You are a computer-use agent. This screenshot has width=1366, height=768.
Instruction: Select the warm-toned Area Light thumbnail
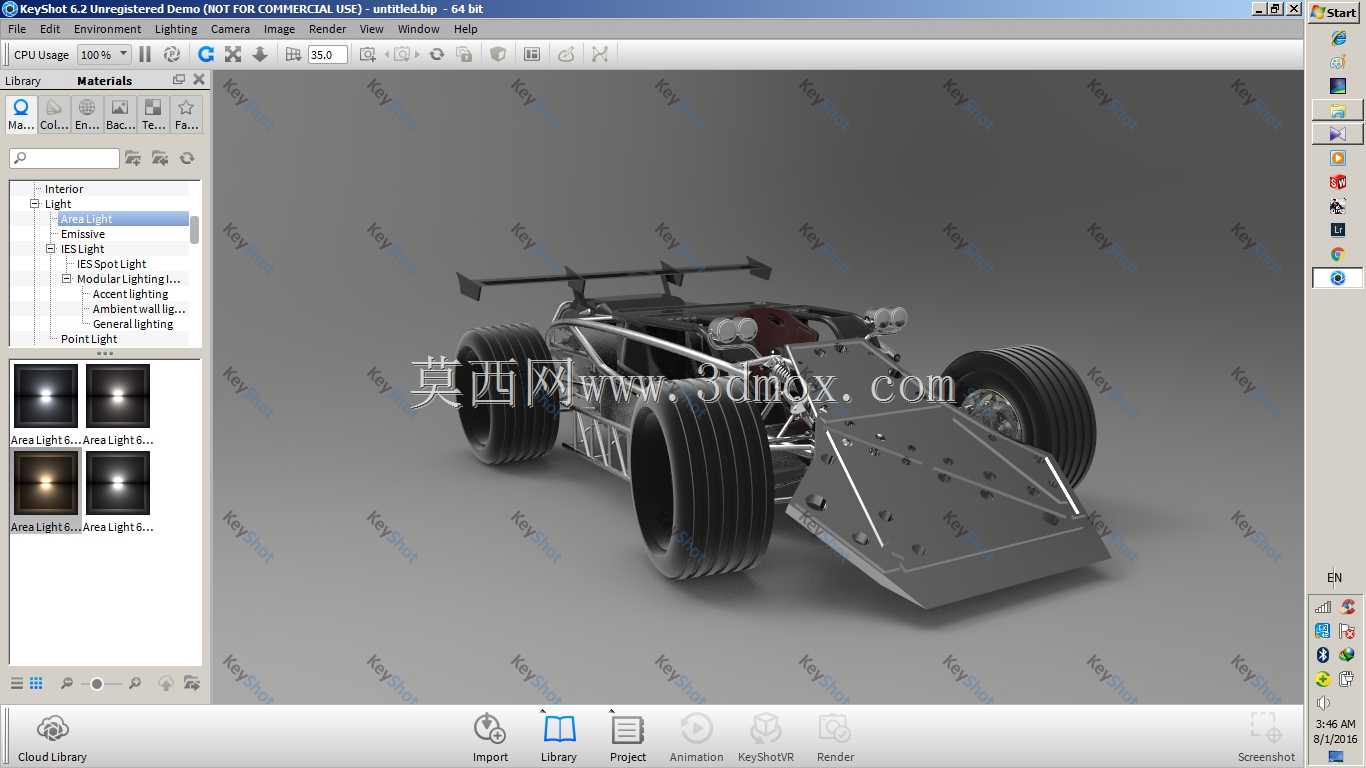point(46,483)
